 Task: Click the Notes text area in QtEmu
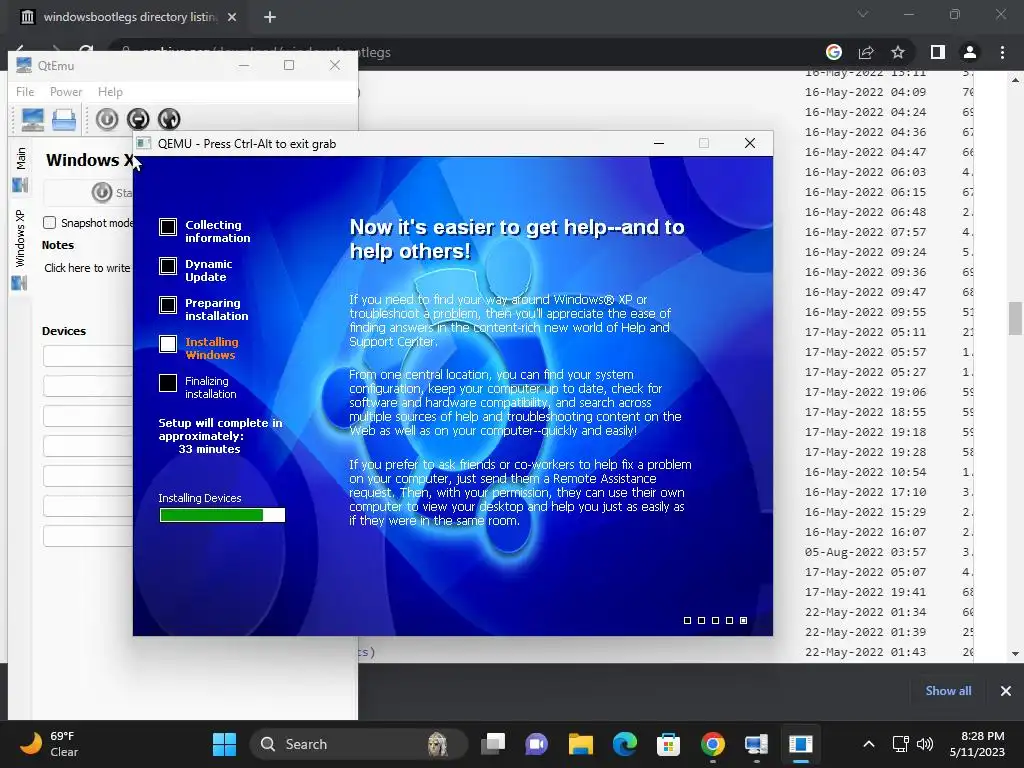(x=88, y=268)
